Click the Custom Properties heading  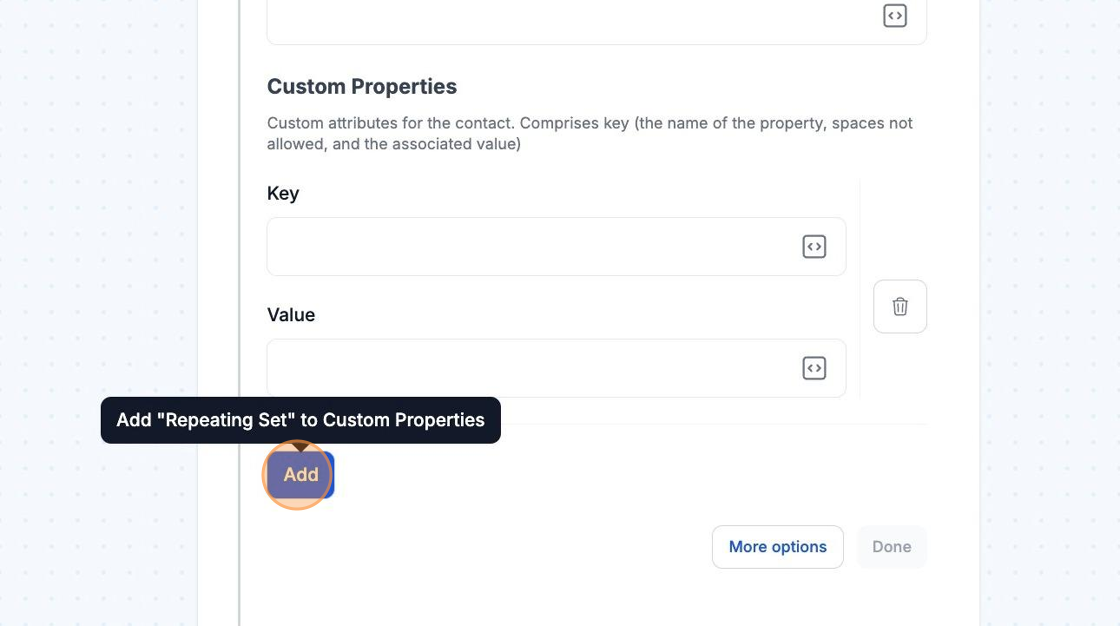tap(362, 87)
